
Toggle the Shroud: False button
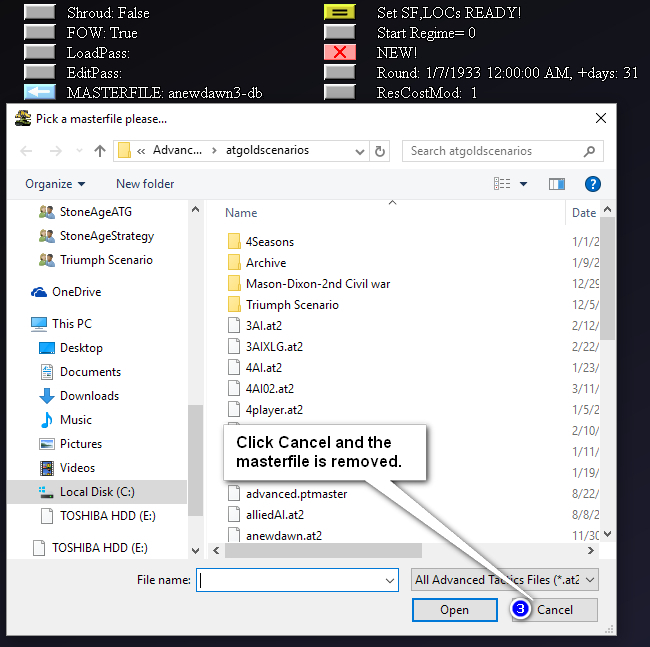[39, 13]
